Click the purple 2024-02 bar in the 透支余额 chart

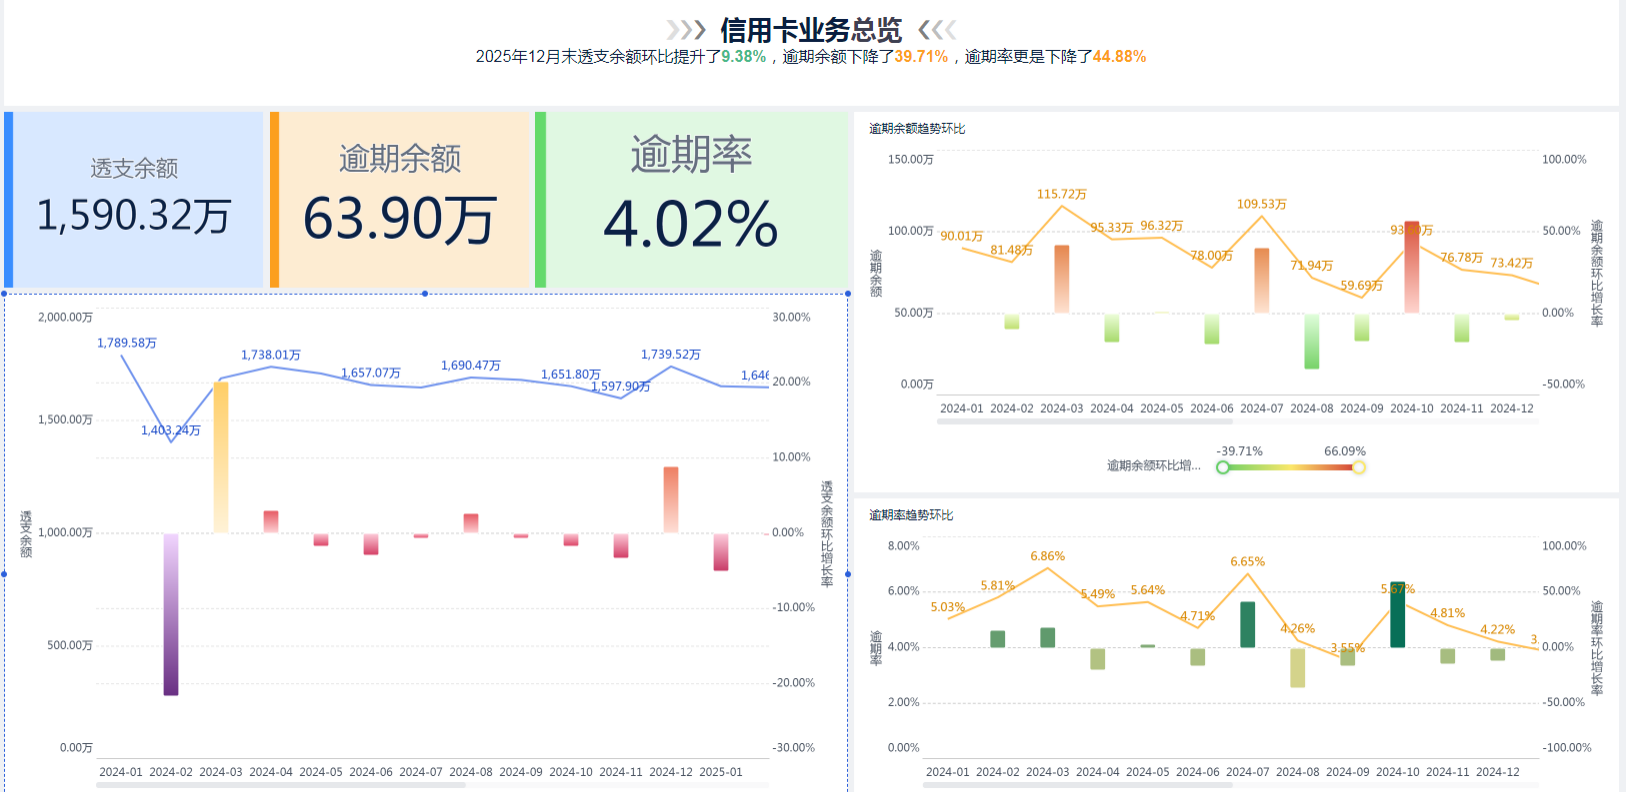pyautogui.click(x=171, y=614)
